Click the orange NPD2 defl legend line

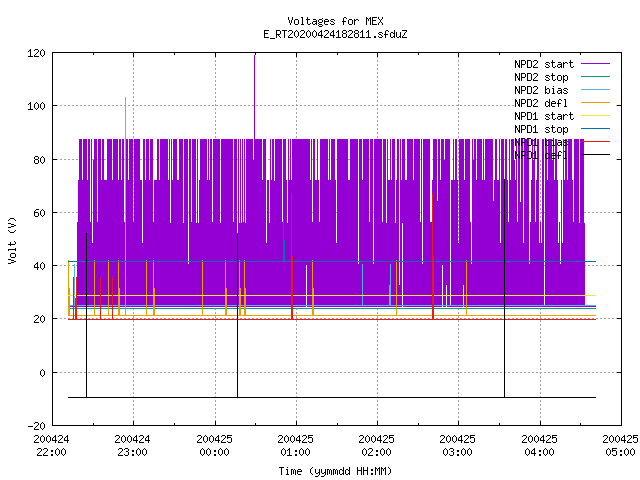point(596,102)
